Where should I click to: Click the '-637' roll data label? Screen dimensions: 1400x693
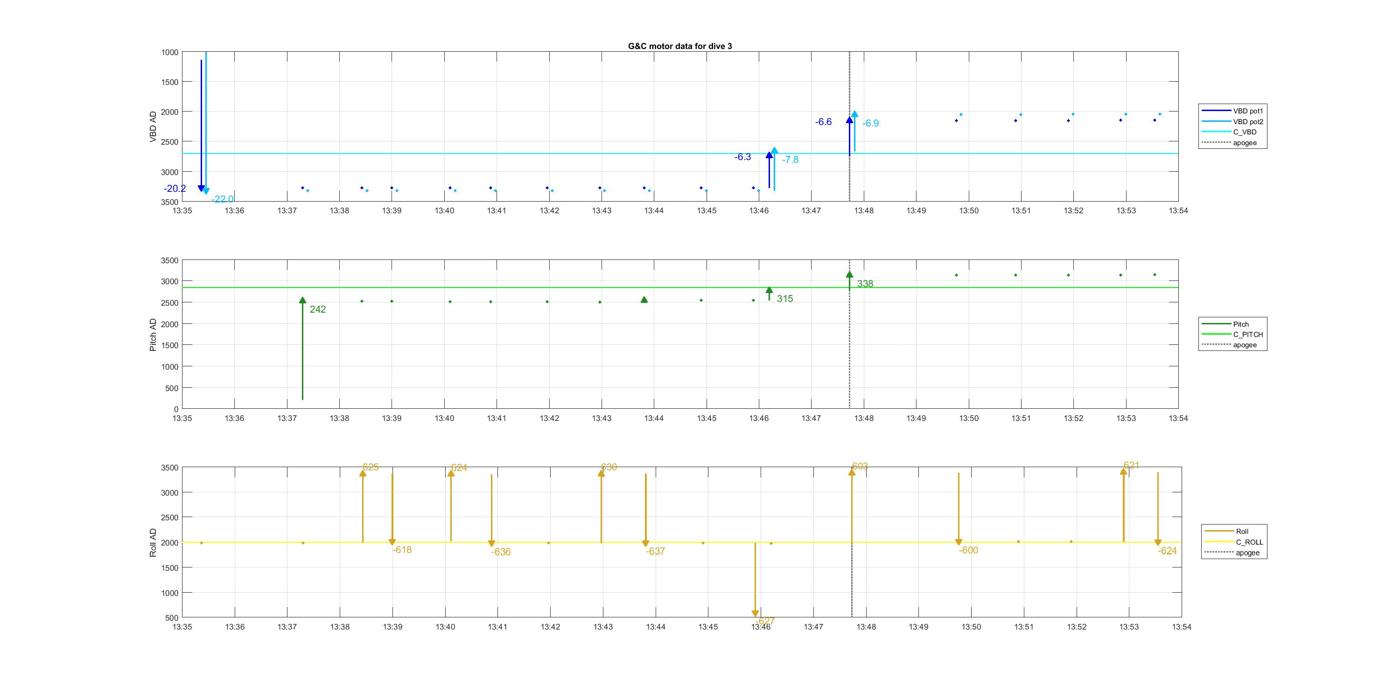coord(655,552)
